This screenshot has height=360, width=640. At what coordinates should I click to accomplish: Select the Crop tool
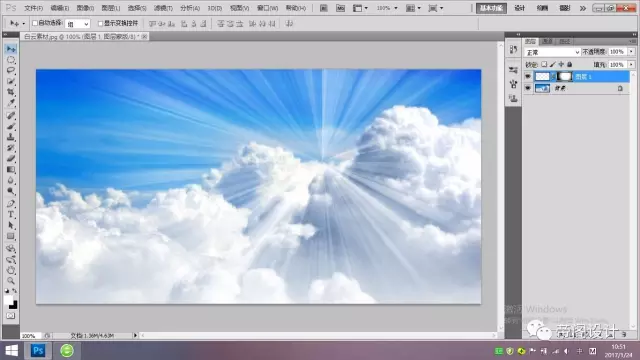(11, 92)
